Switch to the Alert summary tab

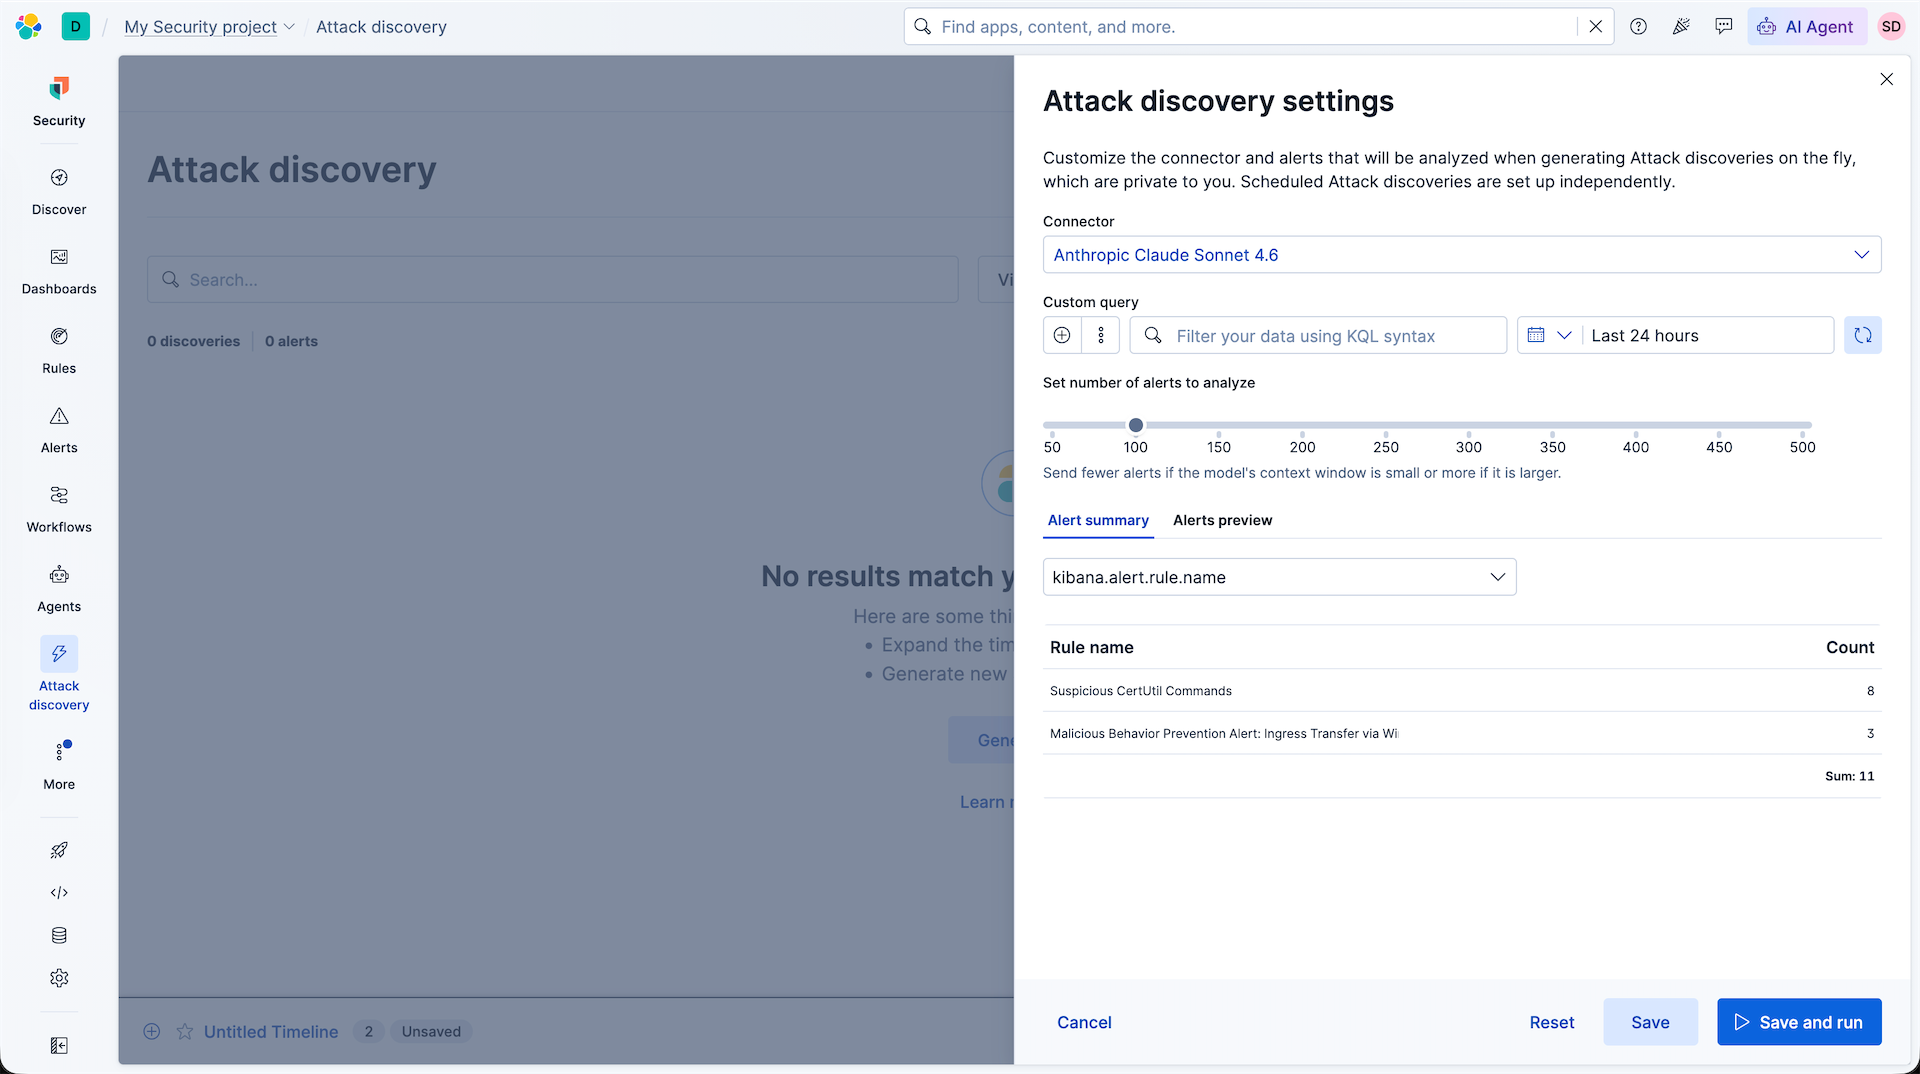(x=1098, y=520)
